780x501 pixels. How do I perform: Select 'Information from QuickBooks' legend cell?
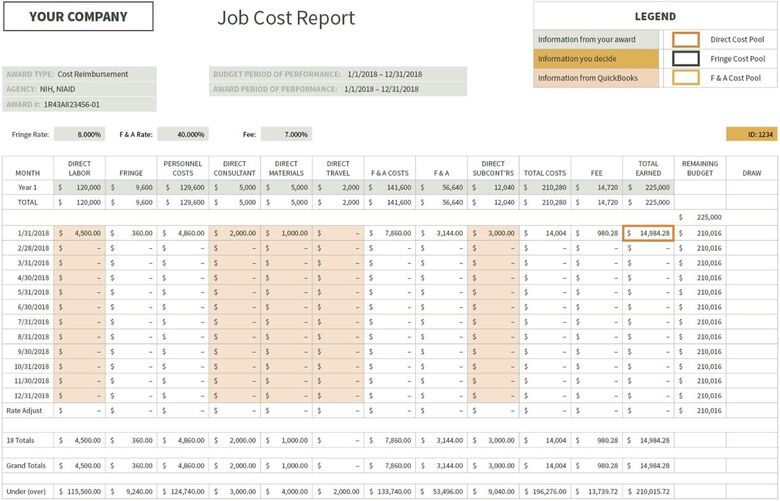pyautogui.click(x=596, y=78)
